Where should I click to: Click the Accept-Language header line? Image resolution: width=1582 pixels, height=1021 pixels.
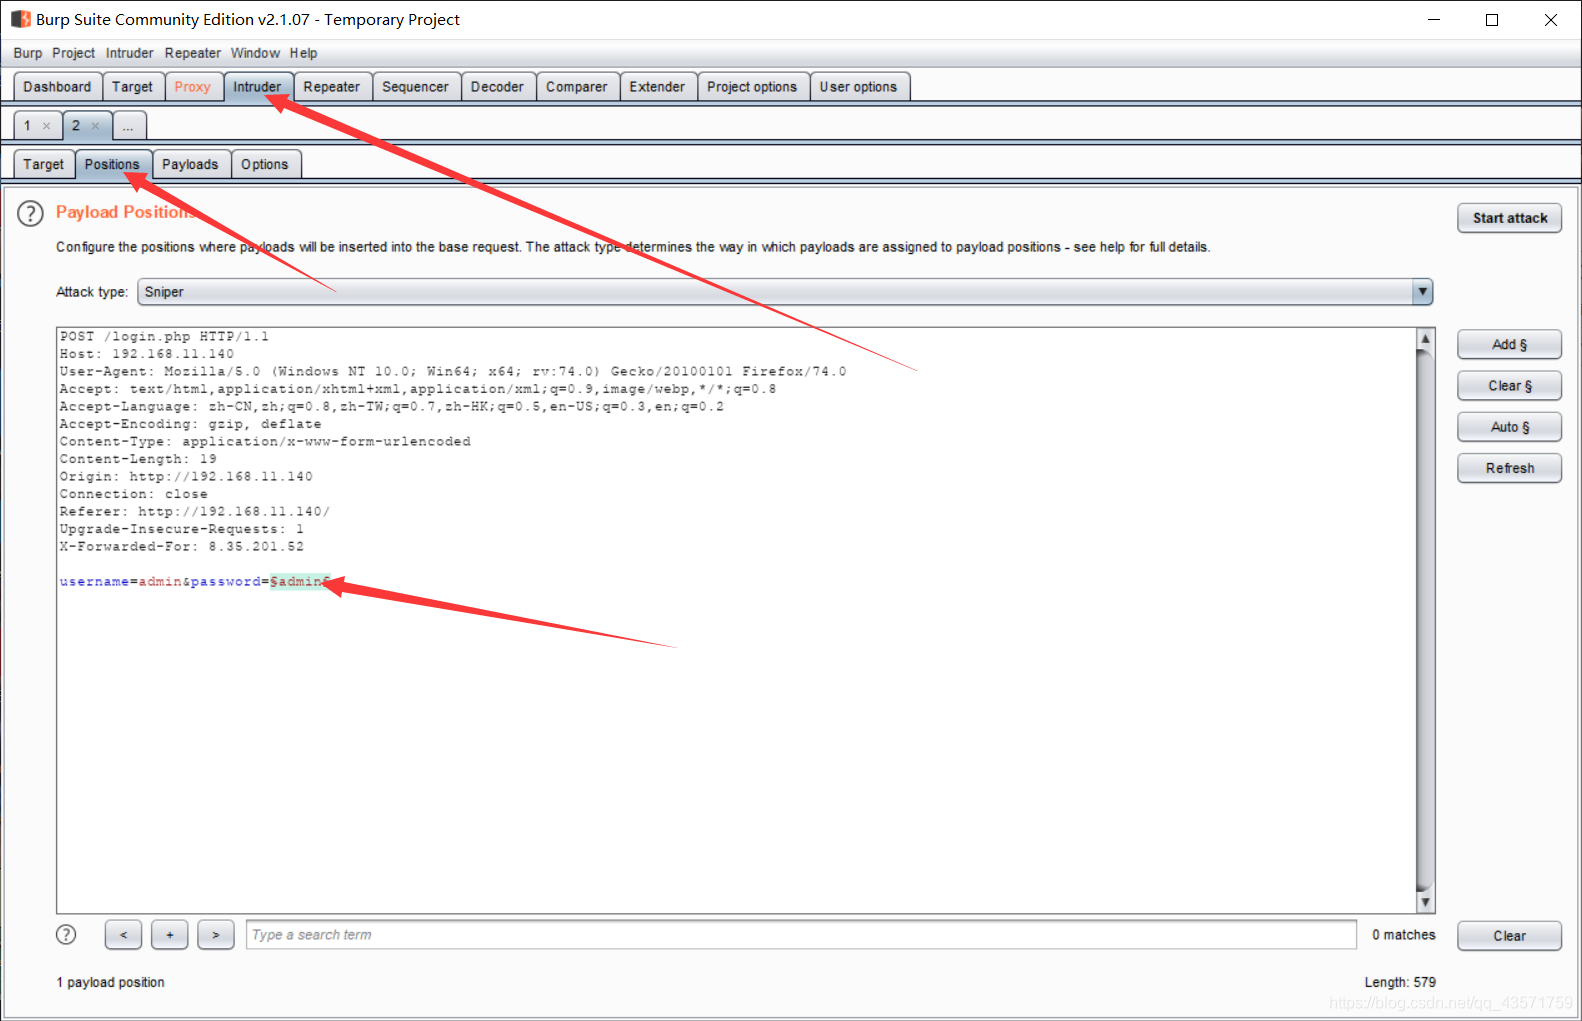pyautogui.click(x=391, y=407)
